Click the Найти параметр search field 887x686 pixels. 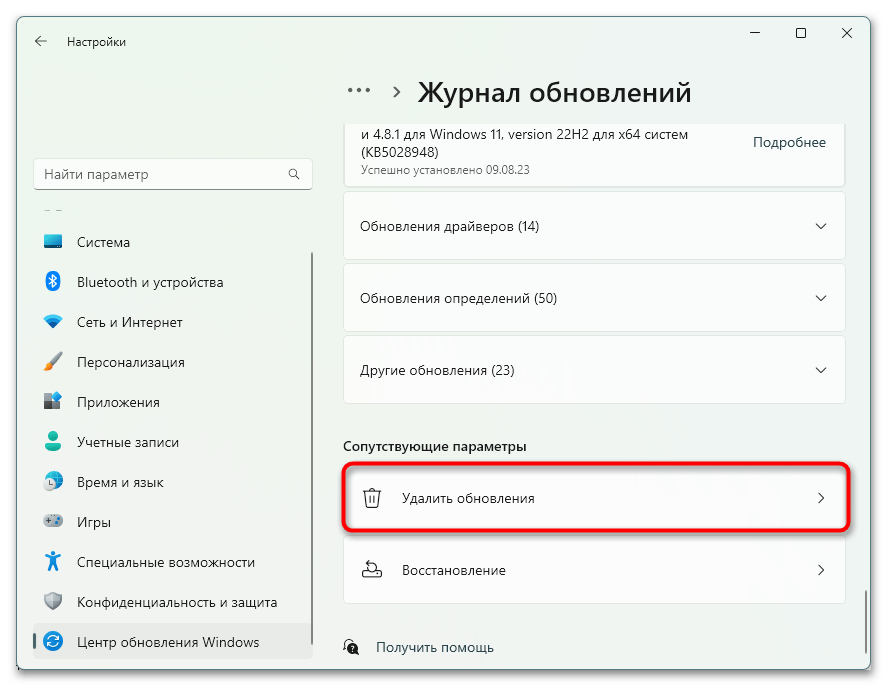coord(173,174)
